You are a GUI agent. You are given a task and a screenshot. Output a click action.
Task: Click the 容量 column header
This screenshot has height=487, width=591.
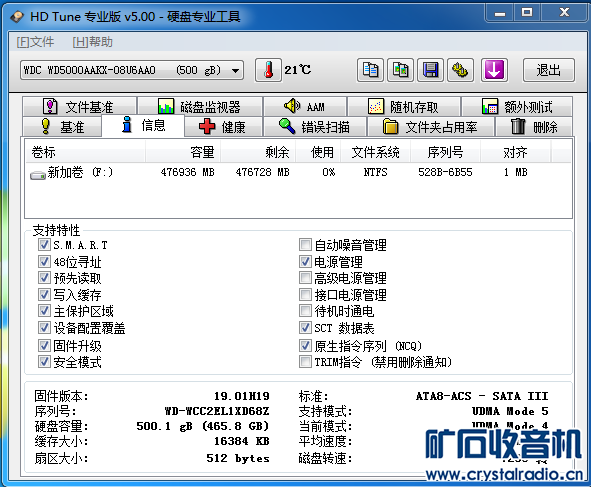point(183,152)
